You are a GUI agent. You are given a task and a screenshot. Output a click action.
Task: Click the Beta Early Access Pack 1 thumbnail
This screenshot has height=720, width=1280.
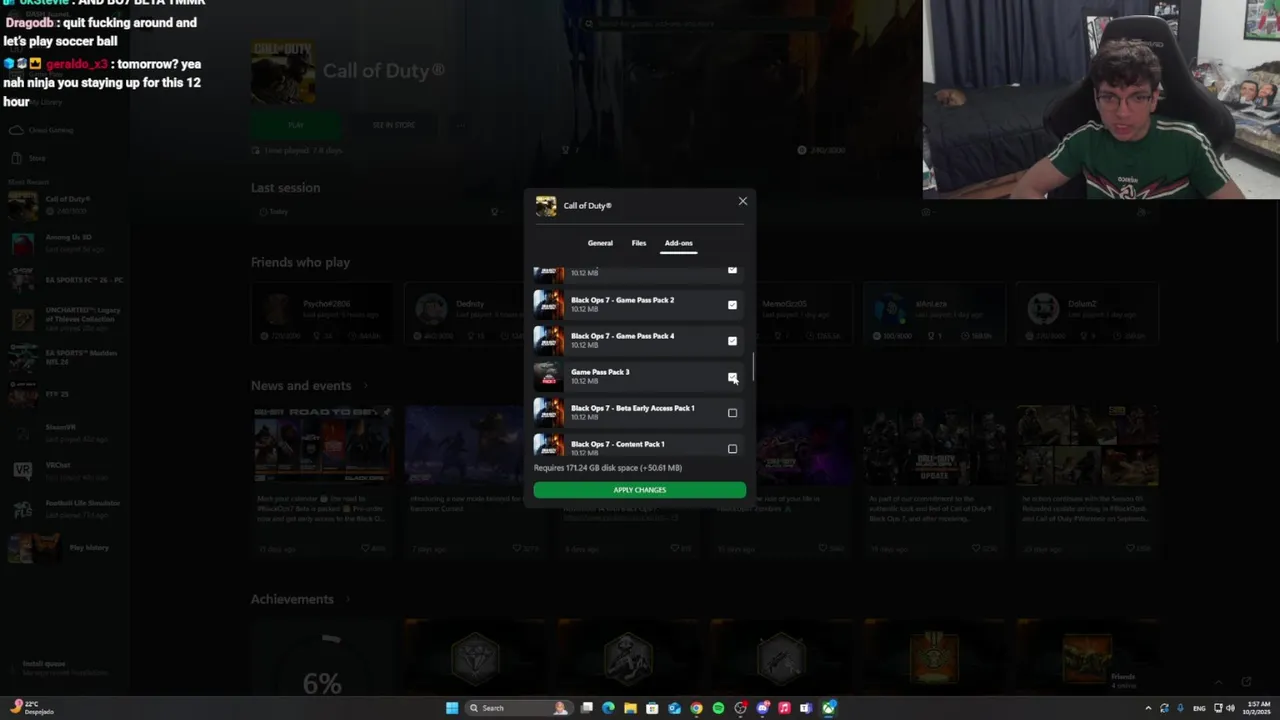(x=548, y=412)
